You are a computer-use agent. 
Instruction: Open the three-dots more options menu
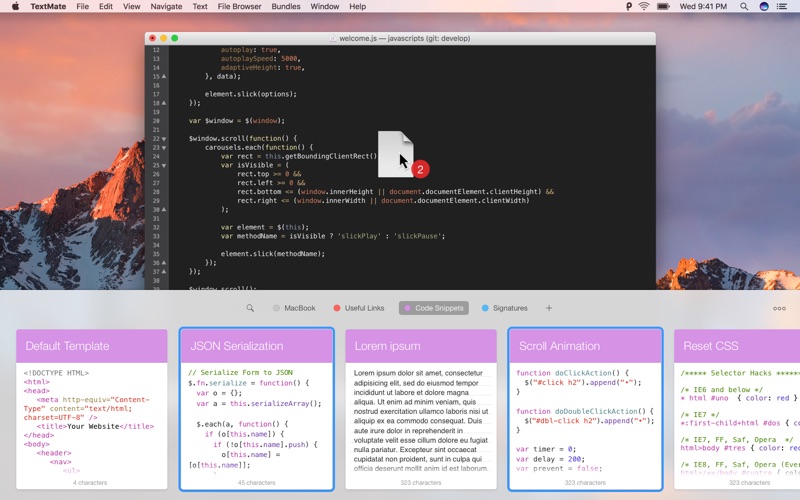click(779, 308)
